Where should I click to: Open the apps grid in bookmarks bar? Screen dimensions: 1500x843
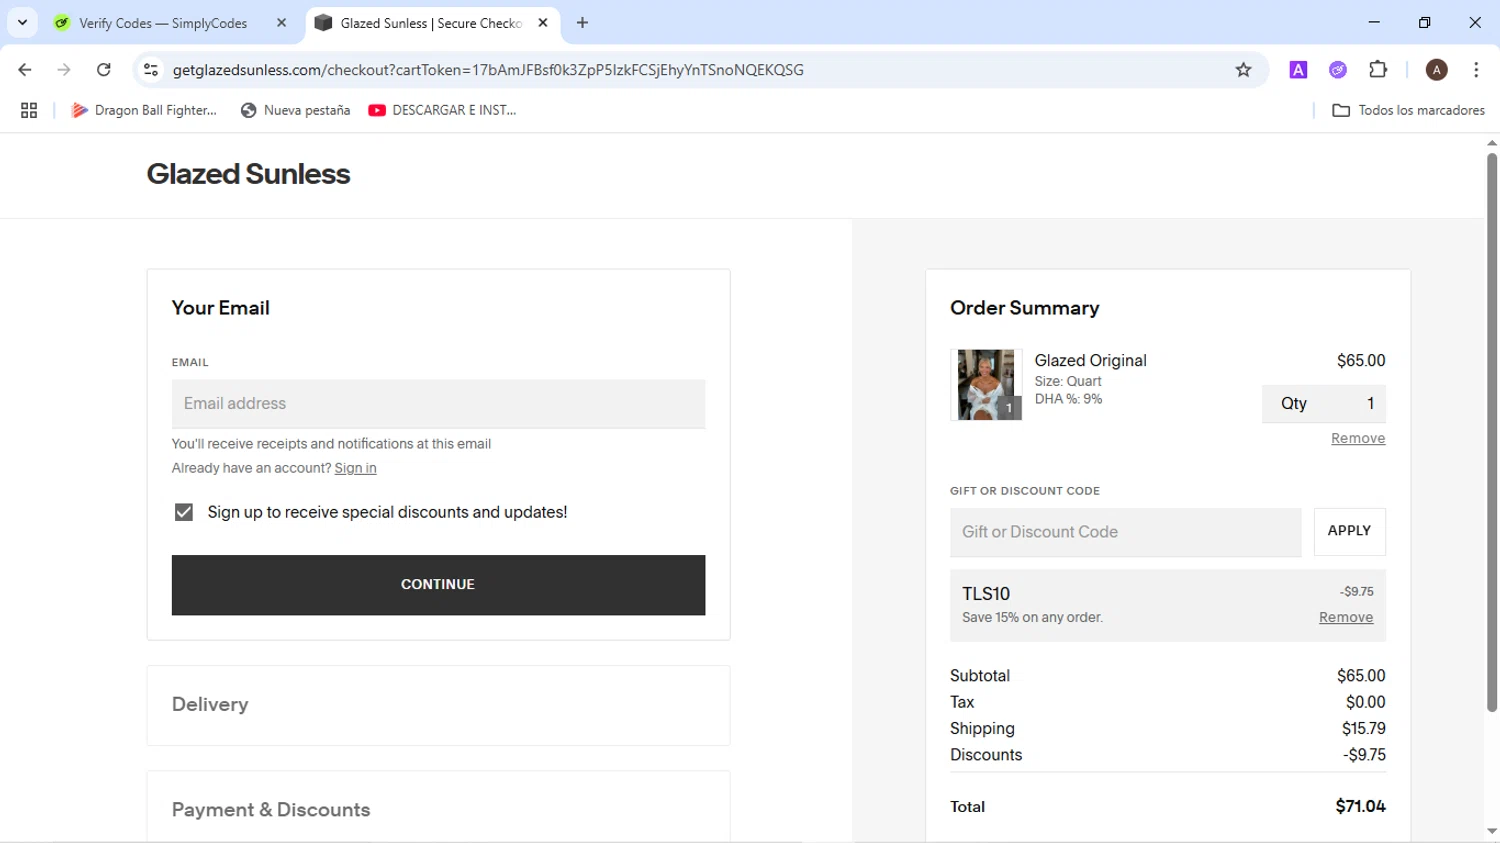29,111
